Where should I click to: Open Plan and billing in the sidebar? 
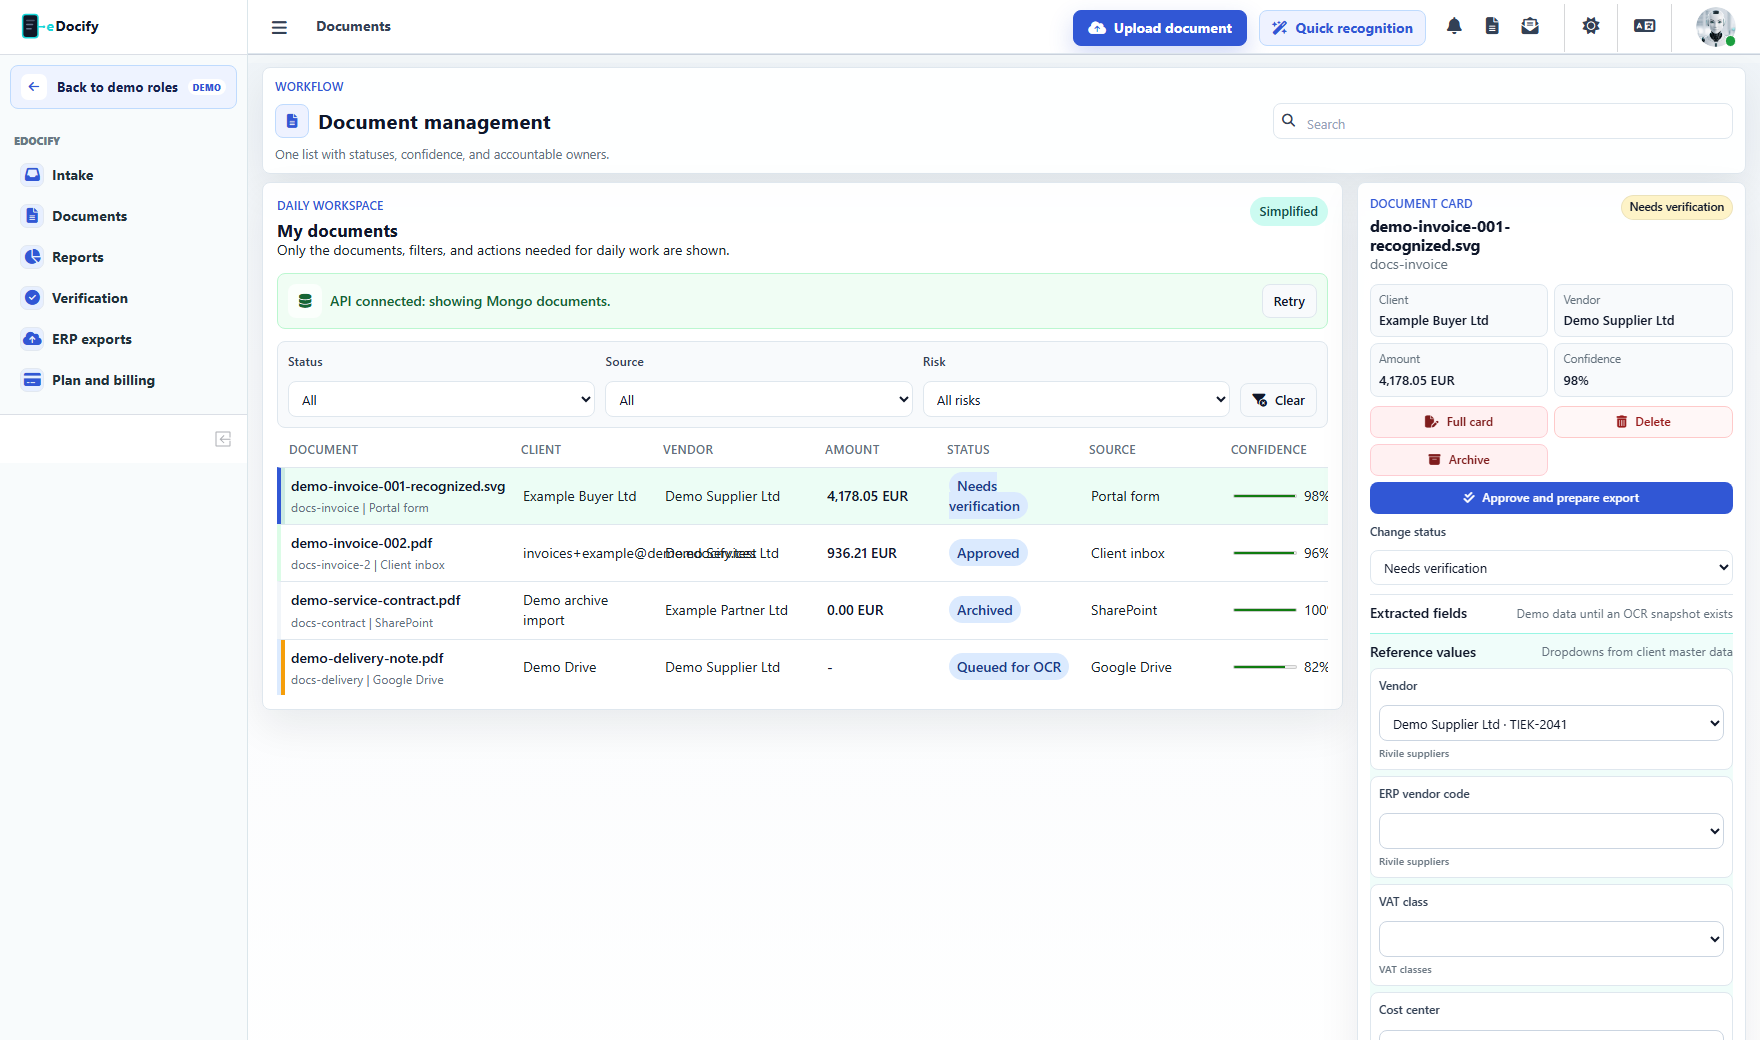point(123,380)
